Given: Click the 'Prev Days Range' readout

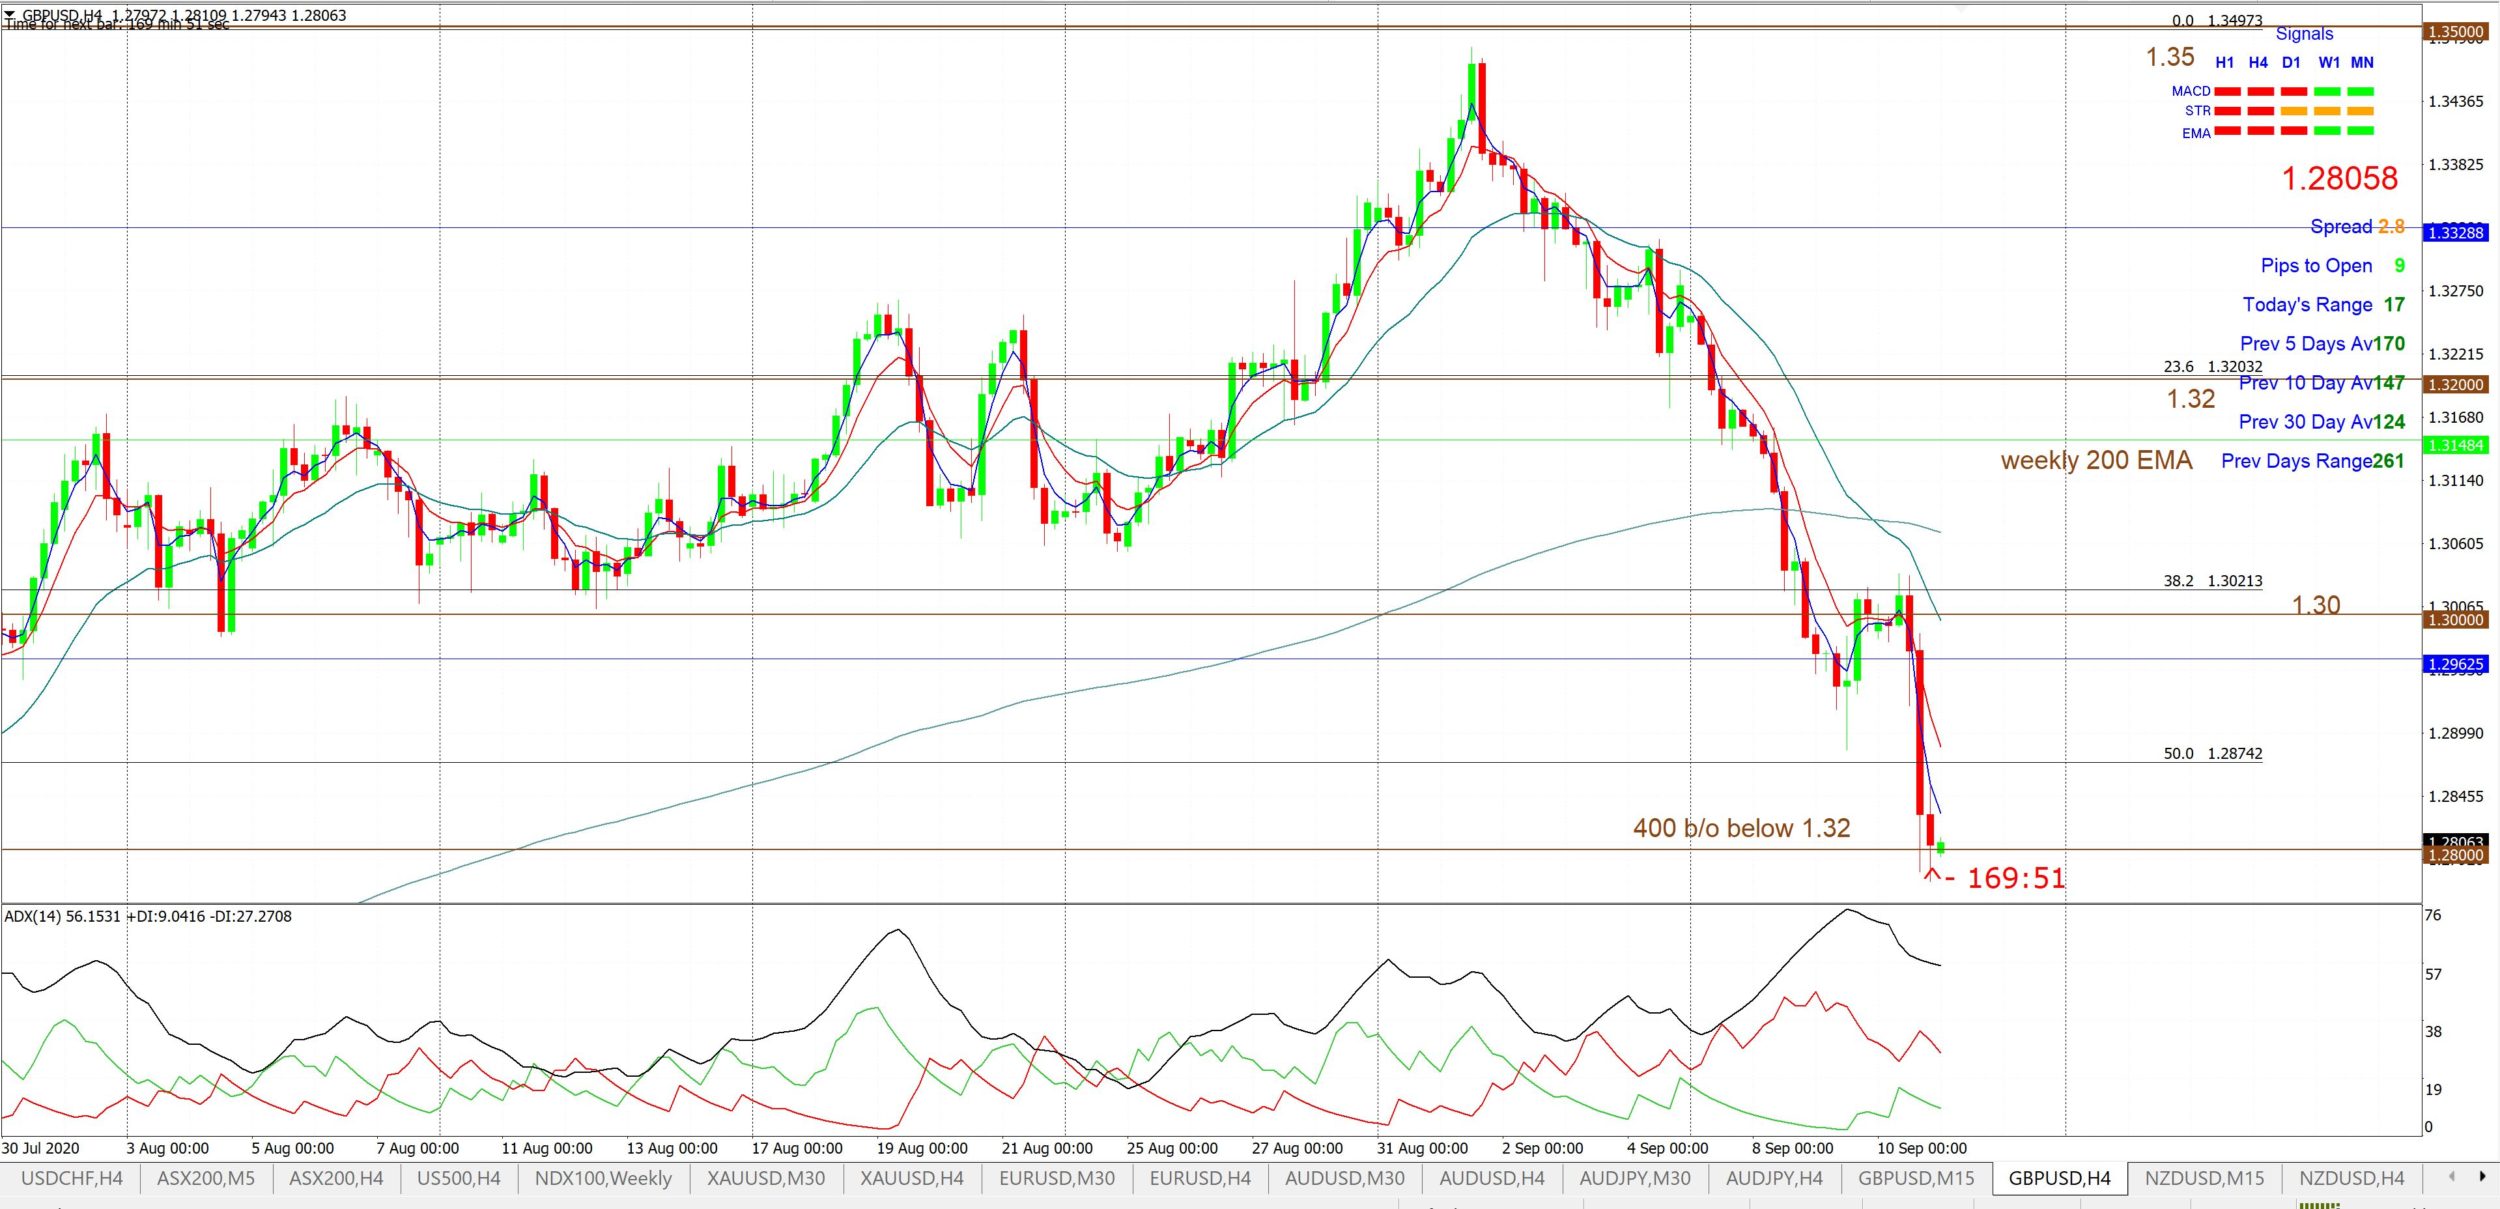Looking at the screenshot, I should tap(2312, 461).
